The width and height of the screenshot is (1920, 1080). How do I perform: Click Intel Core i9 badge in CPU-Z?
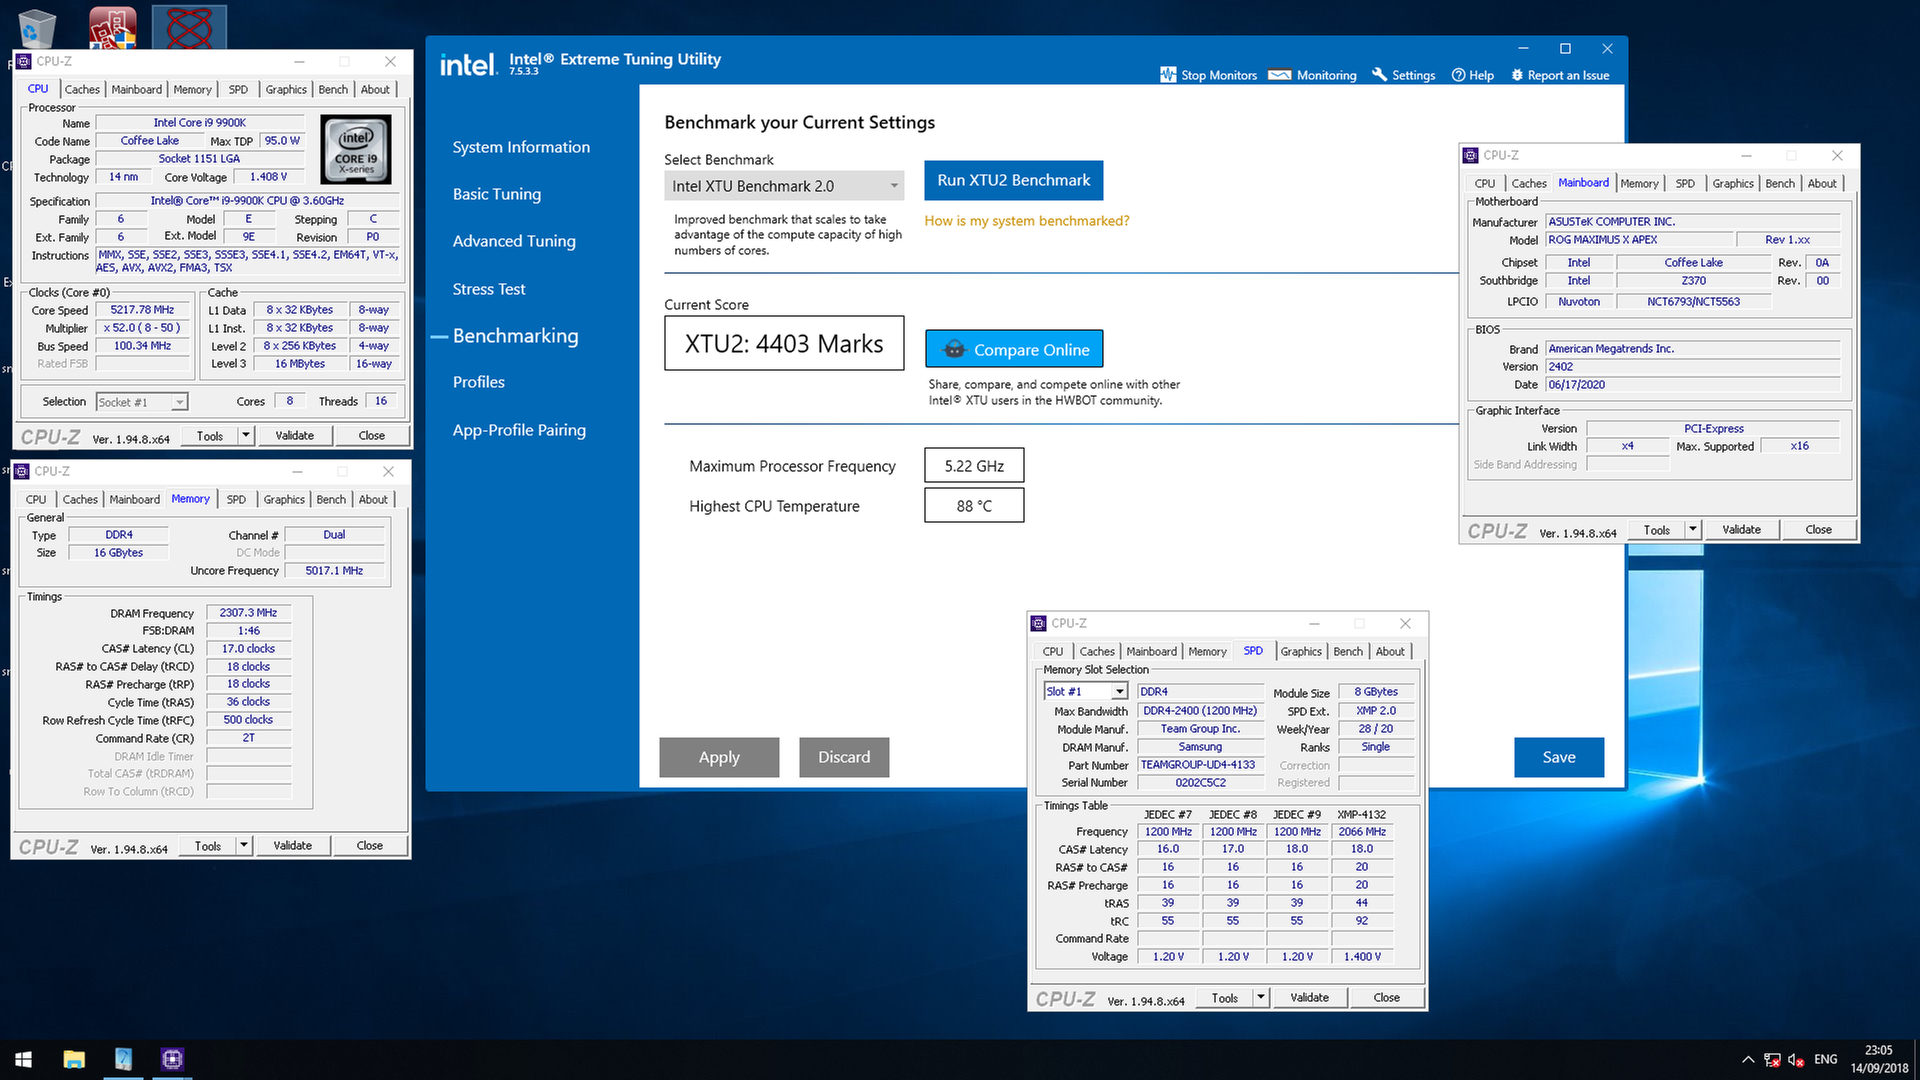[356, 150]
